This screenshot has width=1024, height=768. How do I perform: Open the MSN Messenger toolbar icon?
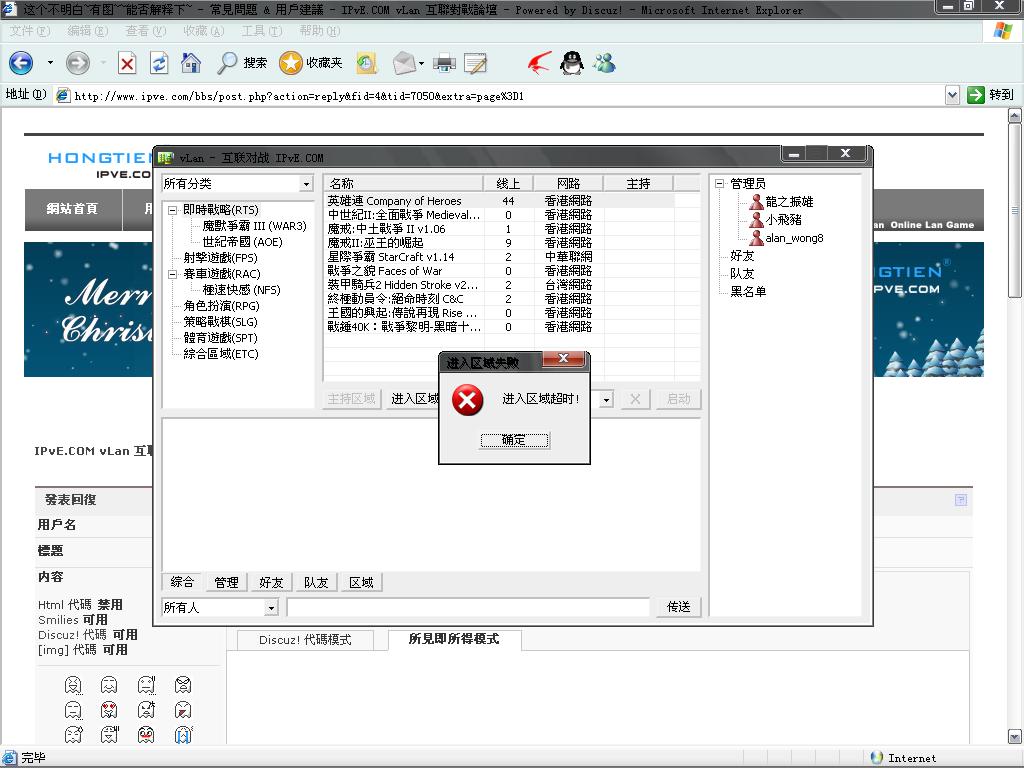pyautogui.click(x=604, y=63)
